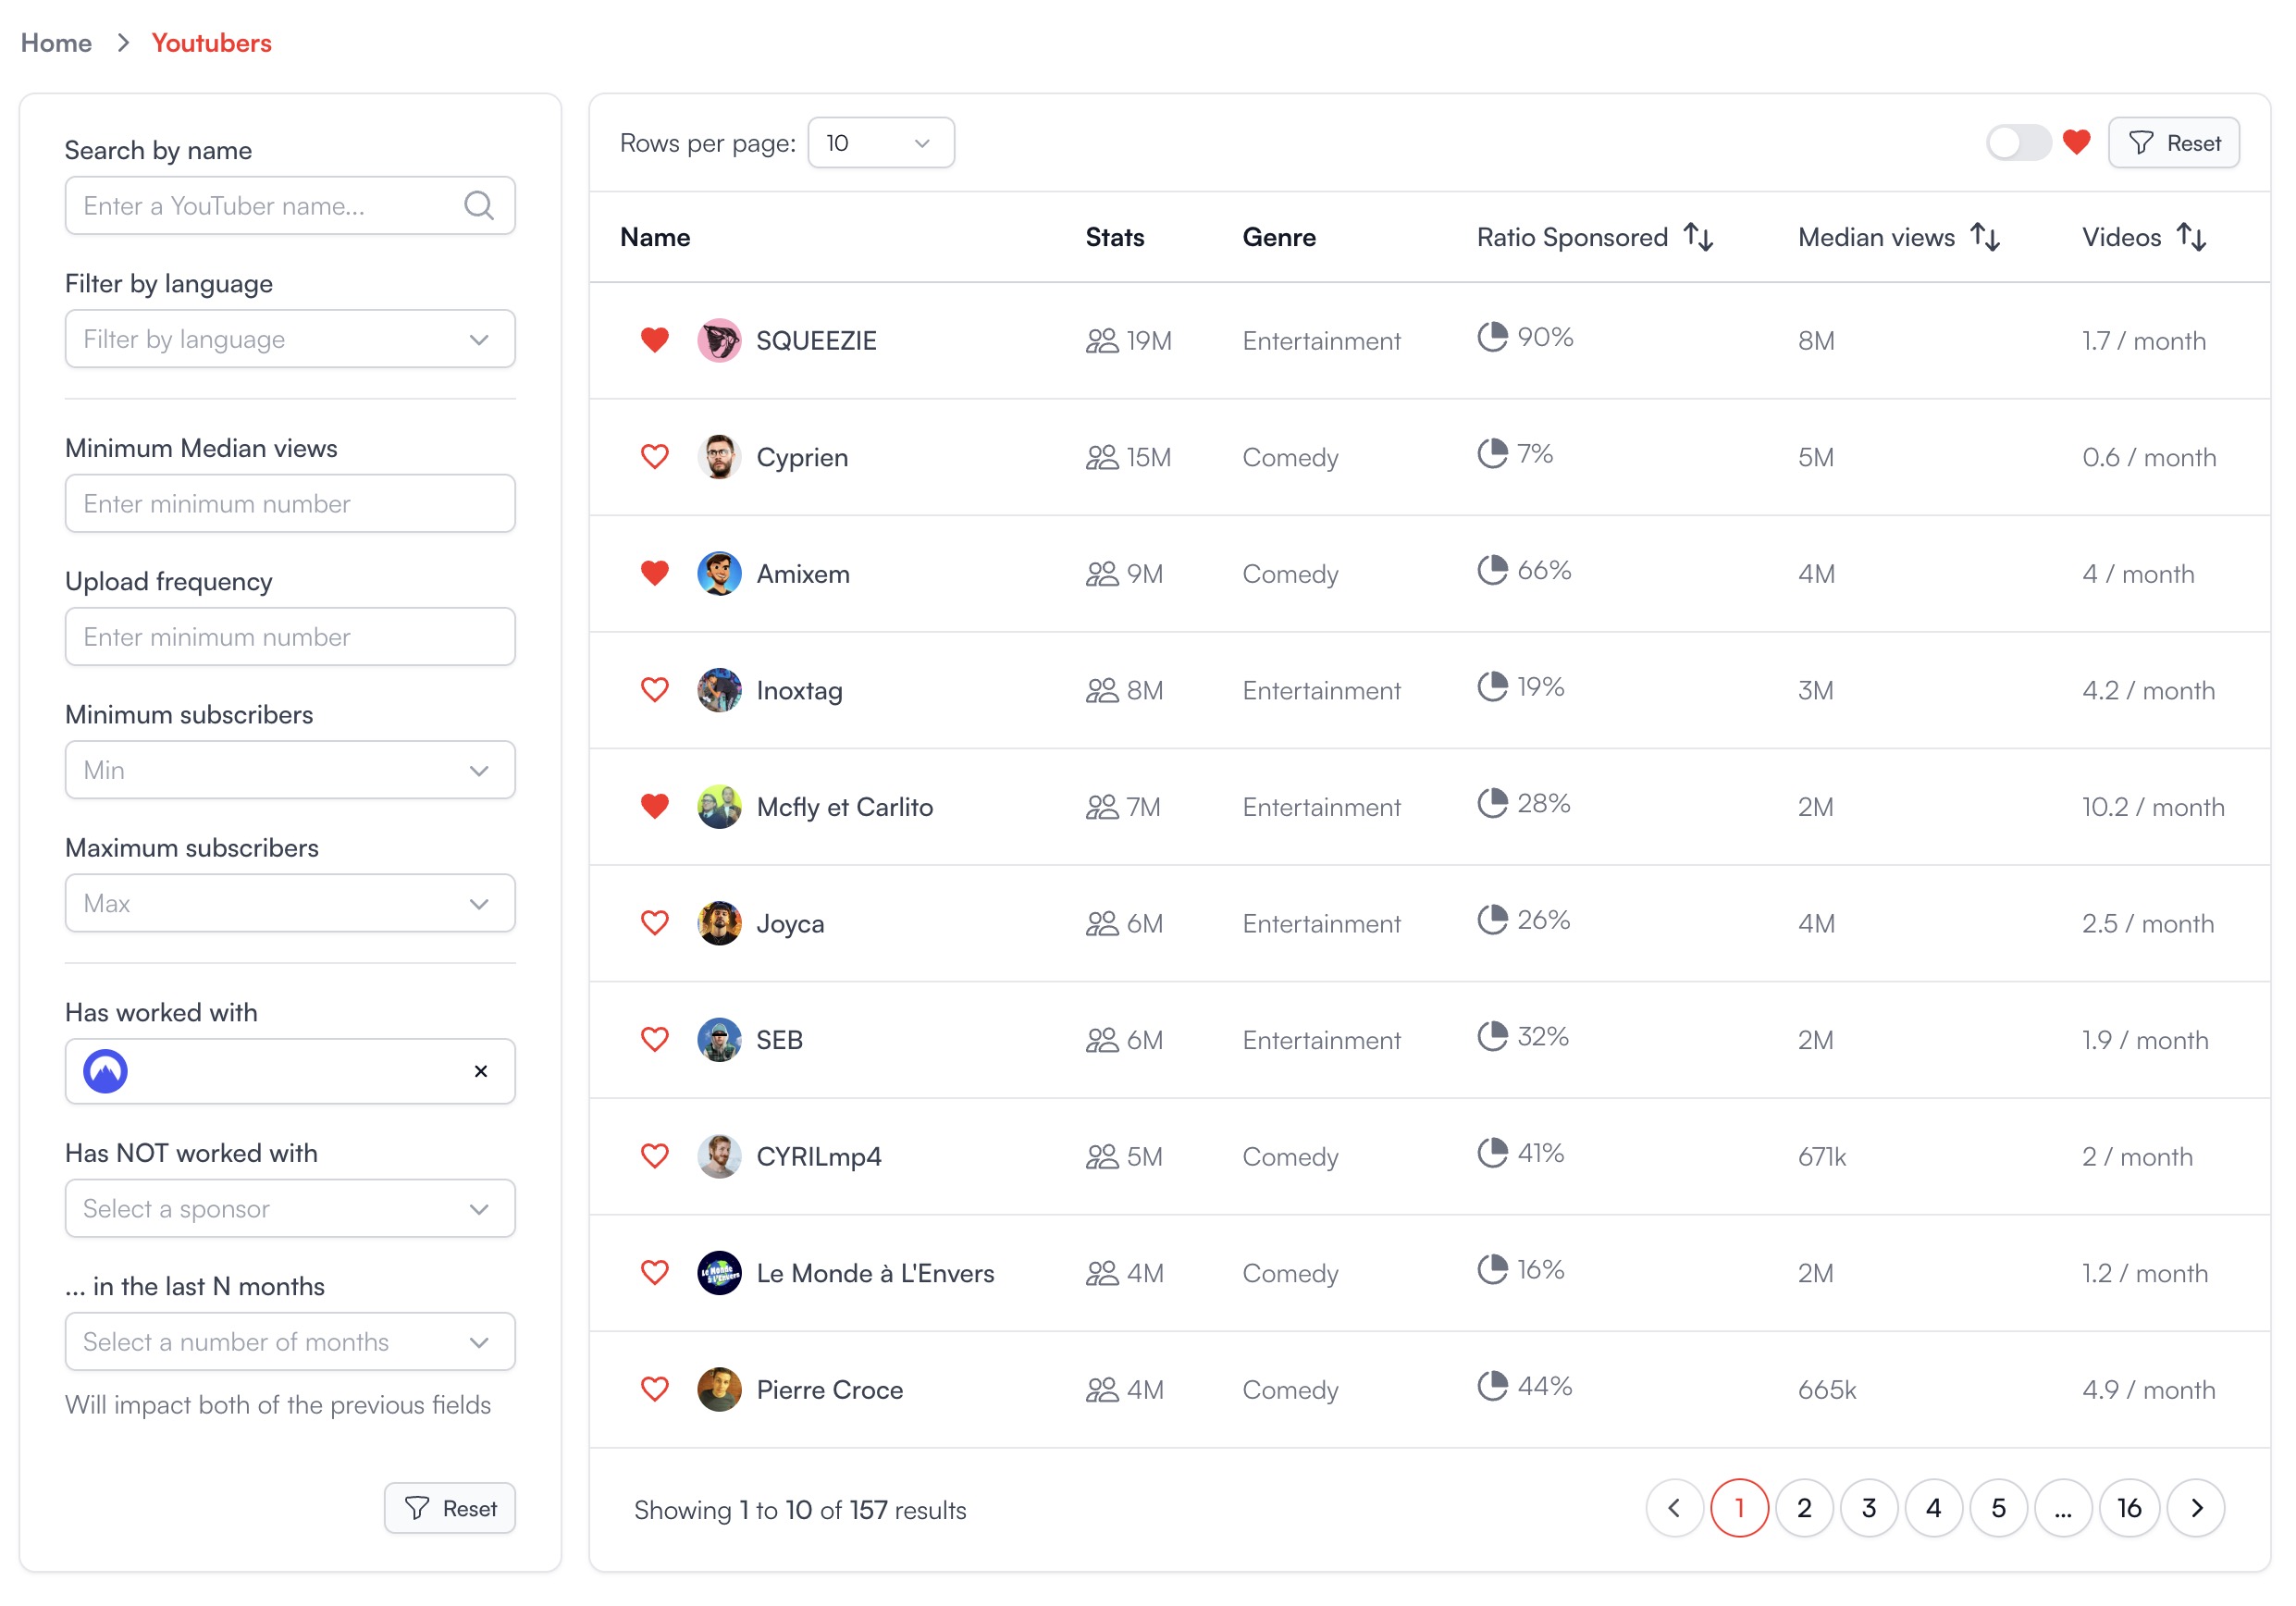Open the Mcfly et Carlito name
This screenshot has width=2296, height=1606.
pos(844,807)
